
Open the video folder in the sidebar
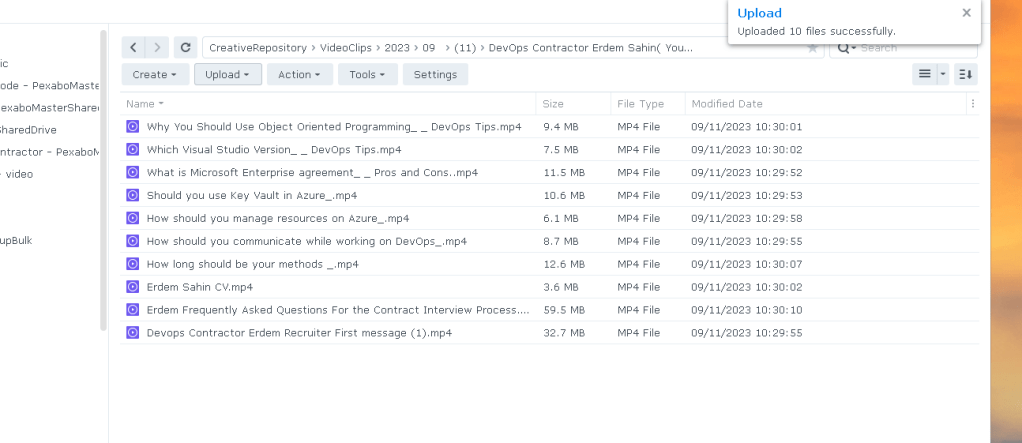pyautogui.click(x=17, y=174)
